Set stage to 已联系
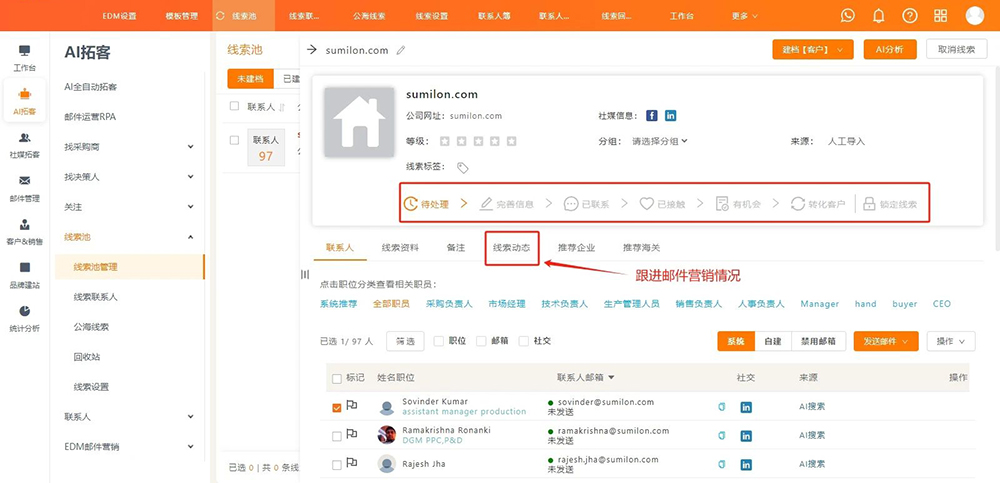The height and width of the screenshot is (483, 1000). (586, 204)
